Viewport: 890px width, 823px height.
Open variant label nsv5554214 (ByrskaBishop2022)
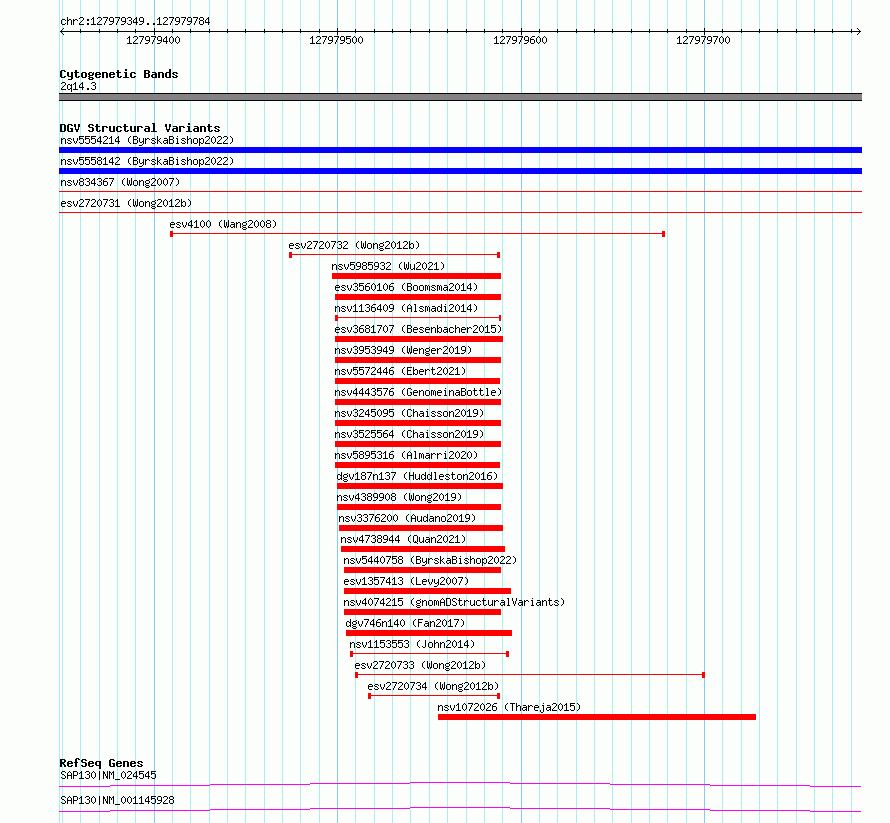click(x=147, y=140)
